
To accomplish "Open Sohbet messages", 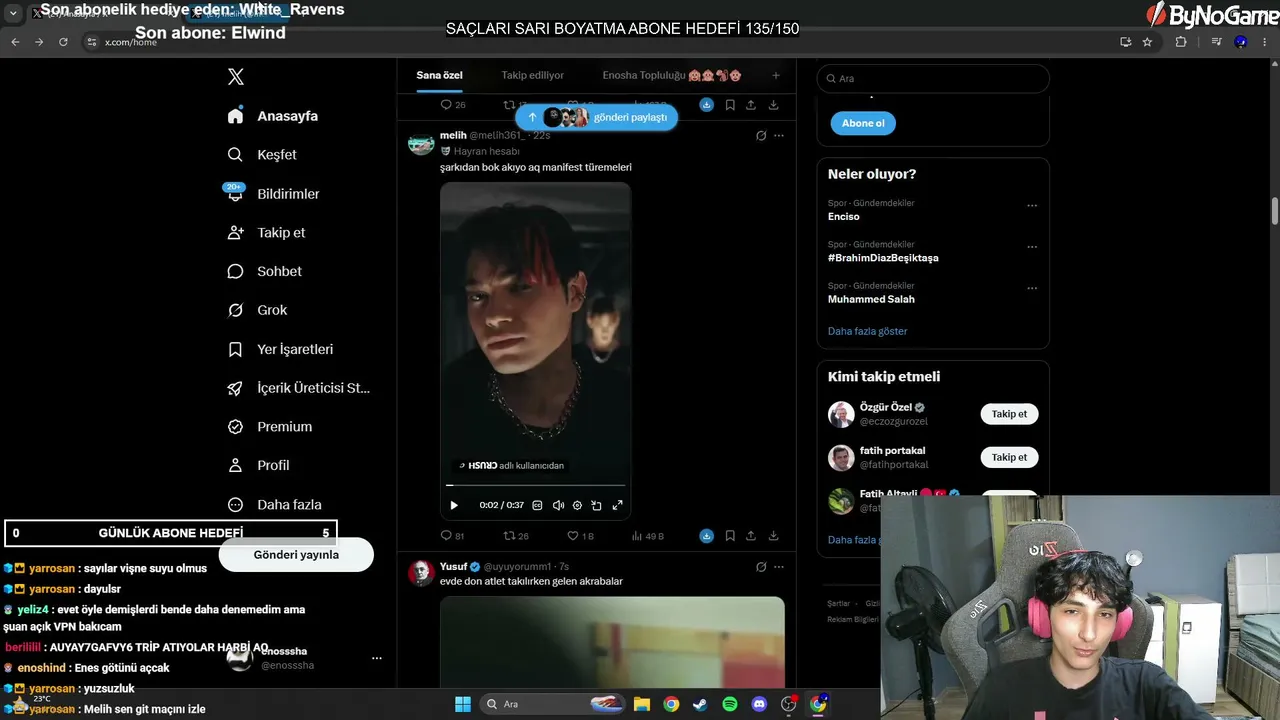I will pyautogui.click(x=264, y=271).
